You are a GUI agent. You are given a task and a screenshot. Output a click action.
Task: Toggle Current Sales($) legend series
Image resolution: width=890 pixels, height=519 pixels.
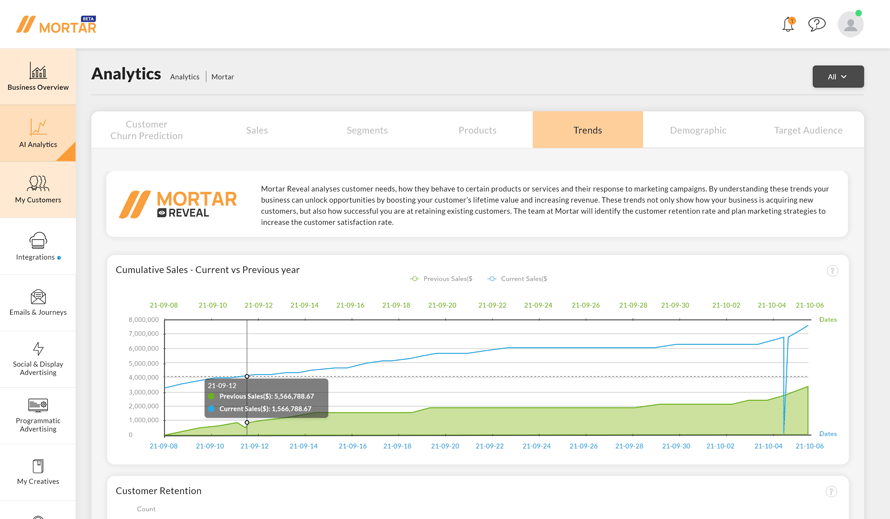coord(517,279)
